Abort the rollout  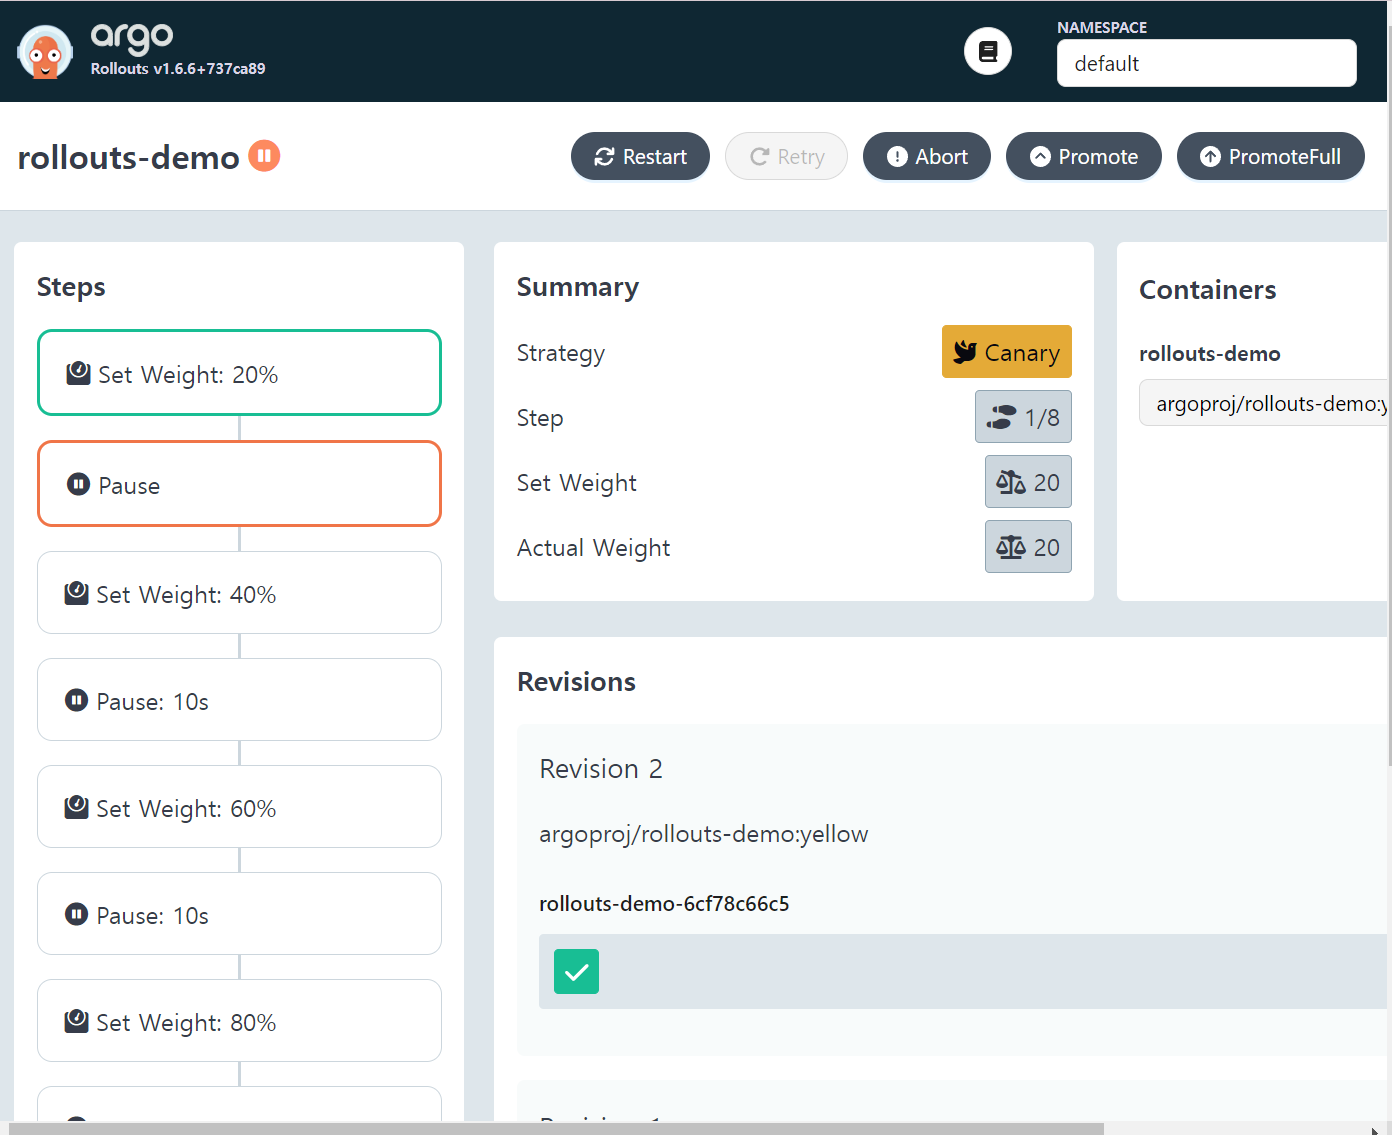(x=927, y=157)
